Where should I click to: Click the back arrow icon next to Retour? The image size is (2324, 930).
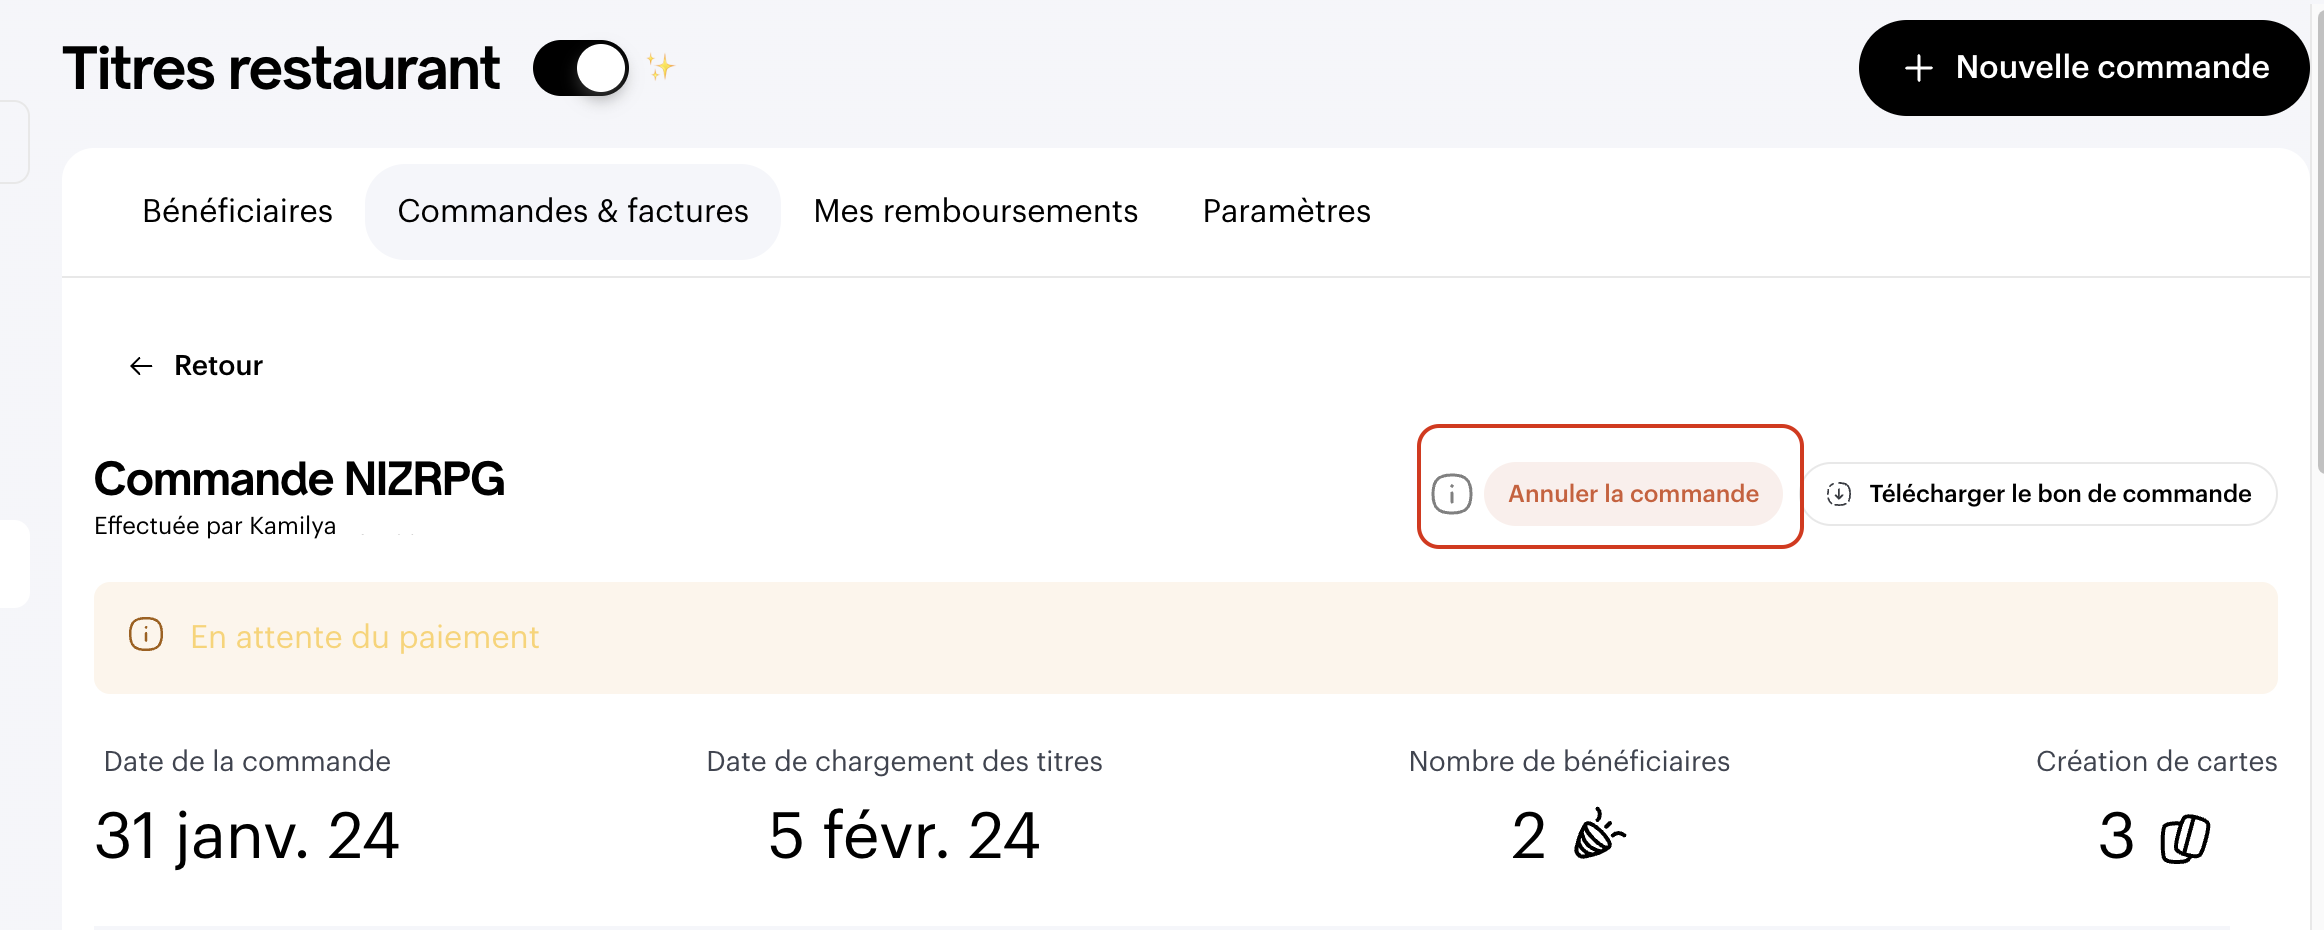pyautogui.click(x=141, y=366)
